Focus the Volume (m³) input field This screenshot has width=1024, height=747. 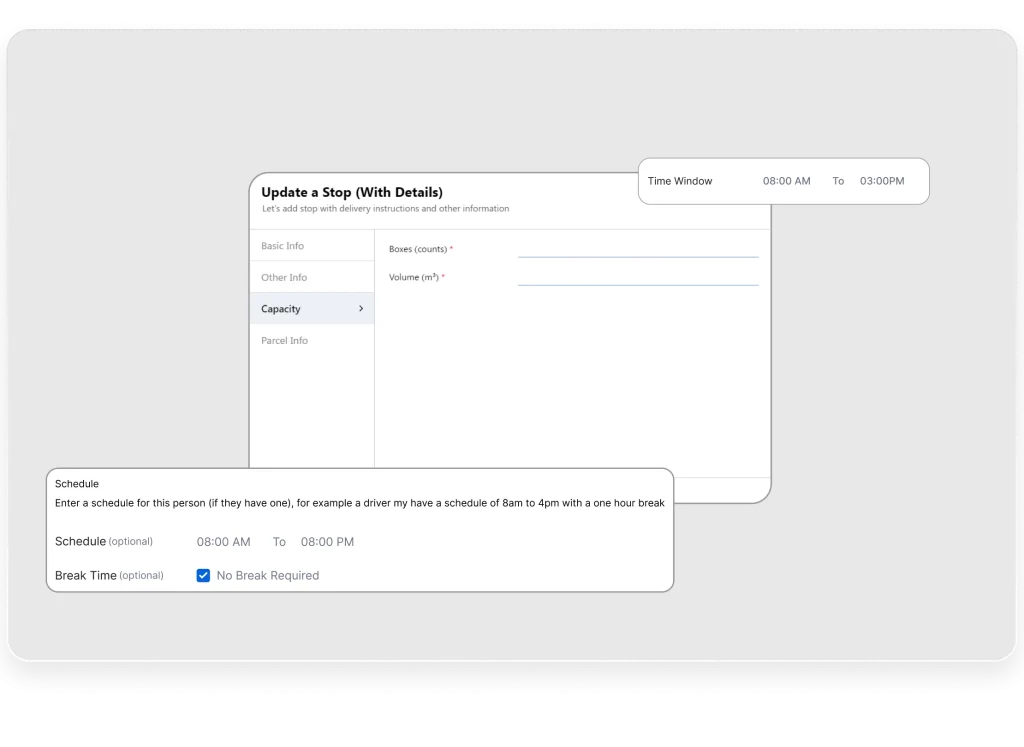point(638,277)
